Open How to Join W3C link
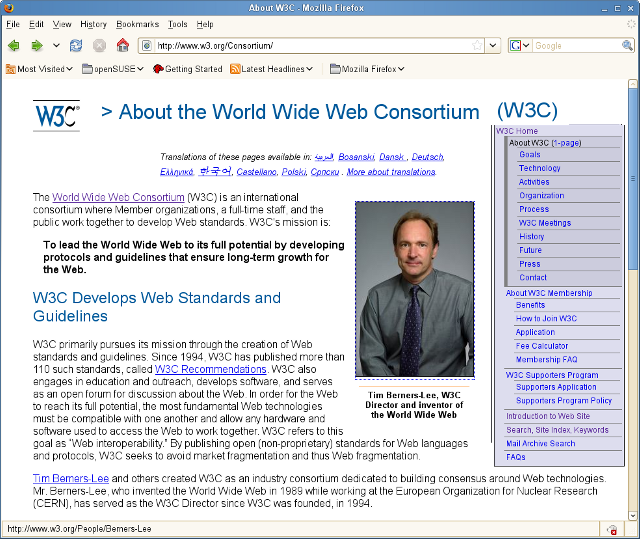 point(546,319)
